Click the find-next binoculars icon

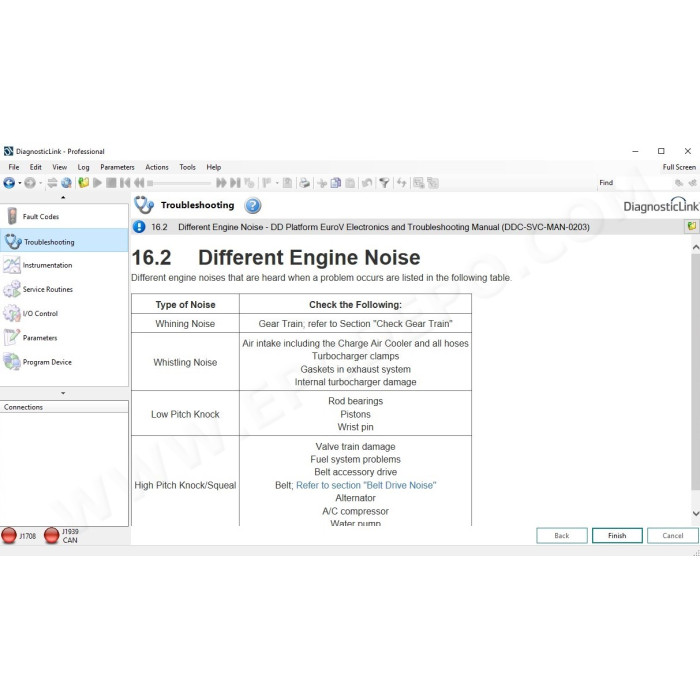(x=679, y=183)
